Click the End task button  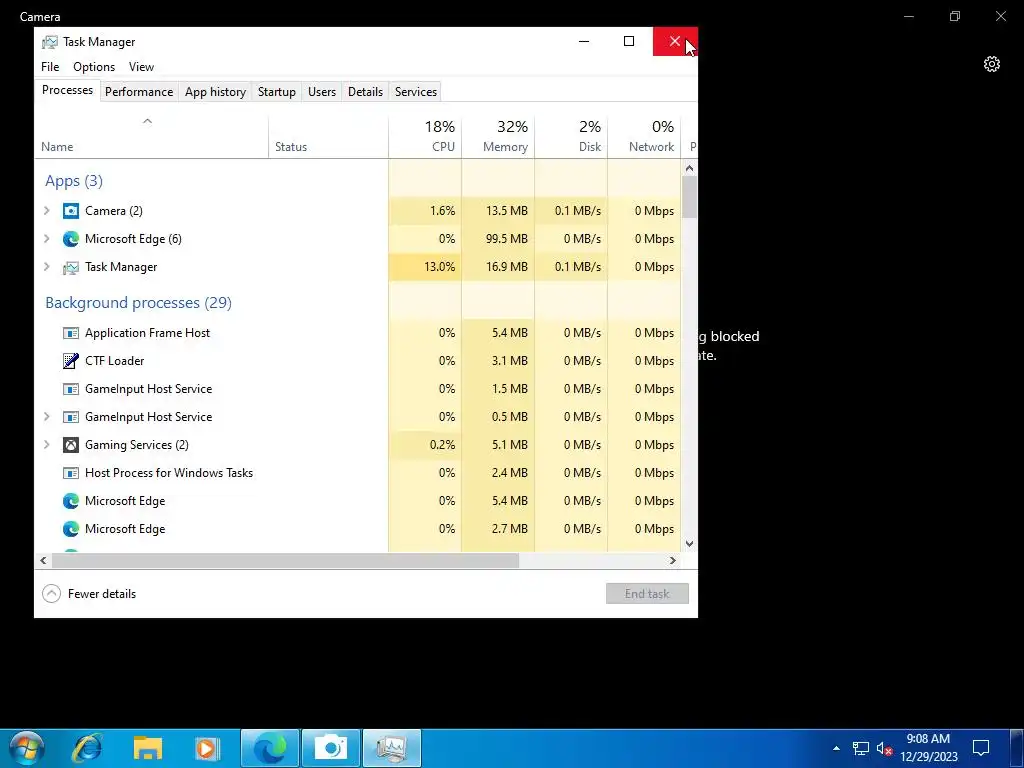[647, 594]
